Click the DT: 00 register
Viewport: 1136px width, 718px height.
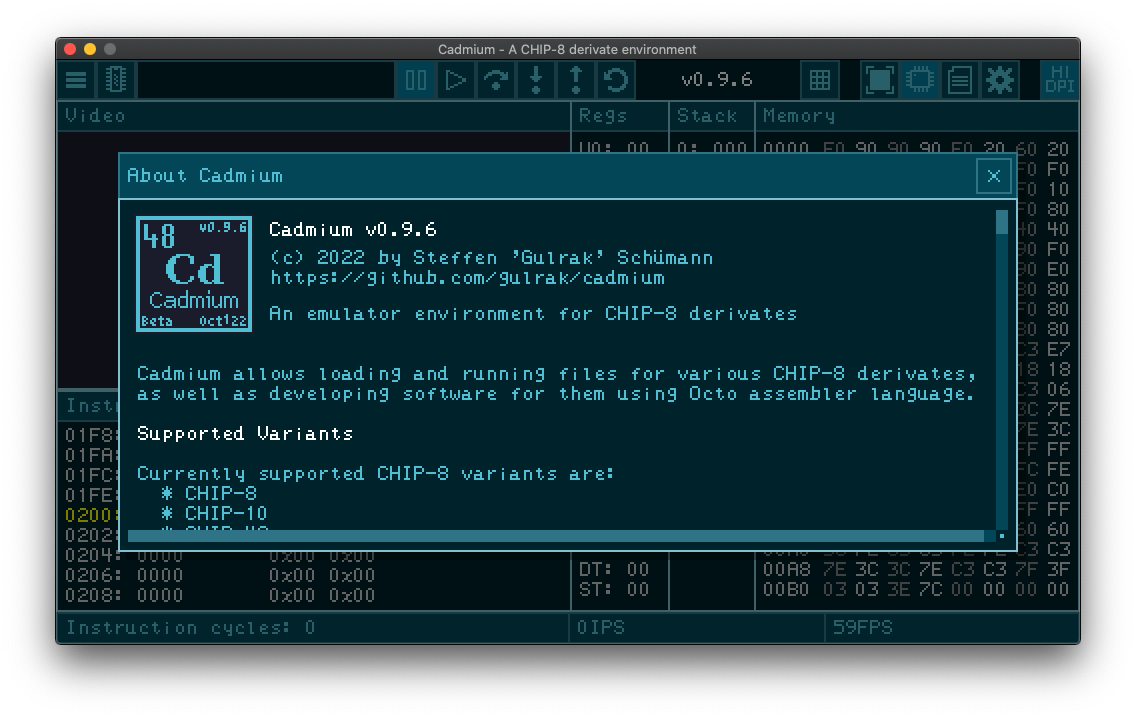click(614, 569)
